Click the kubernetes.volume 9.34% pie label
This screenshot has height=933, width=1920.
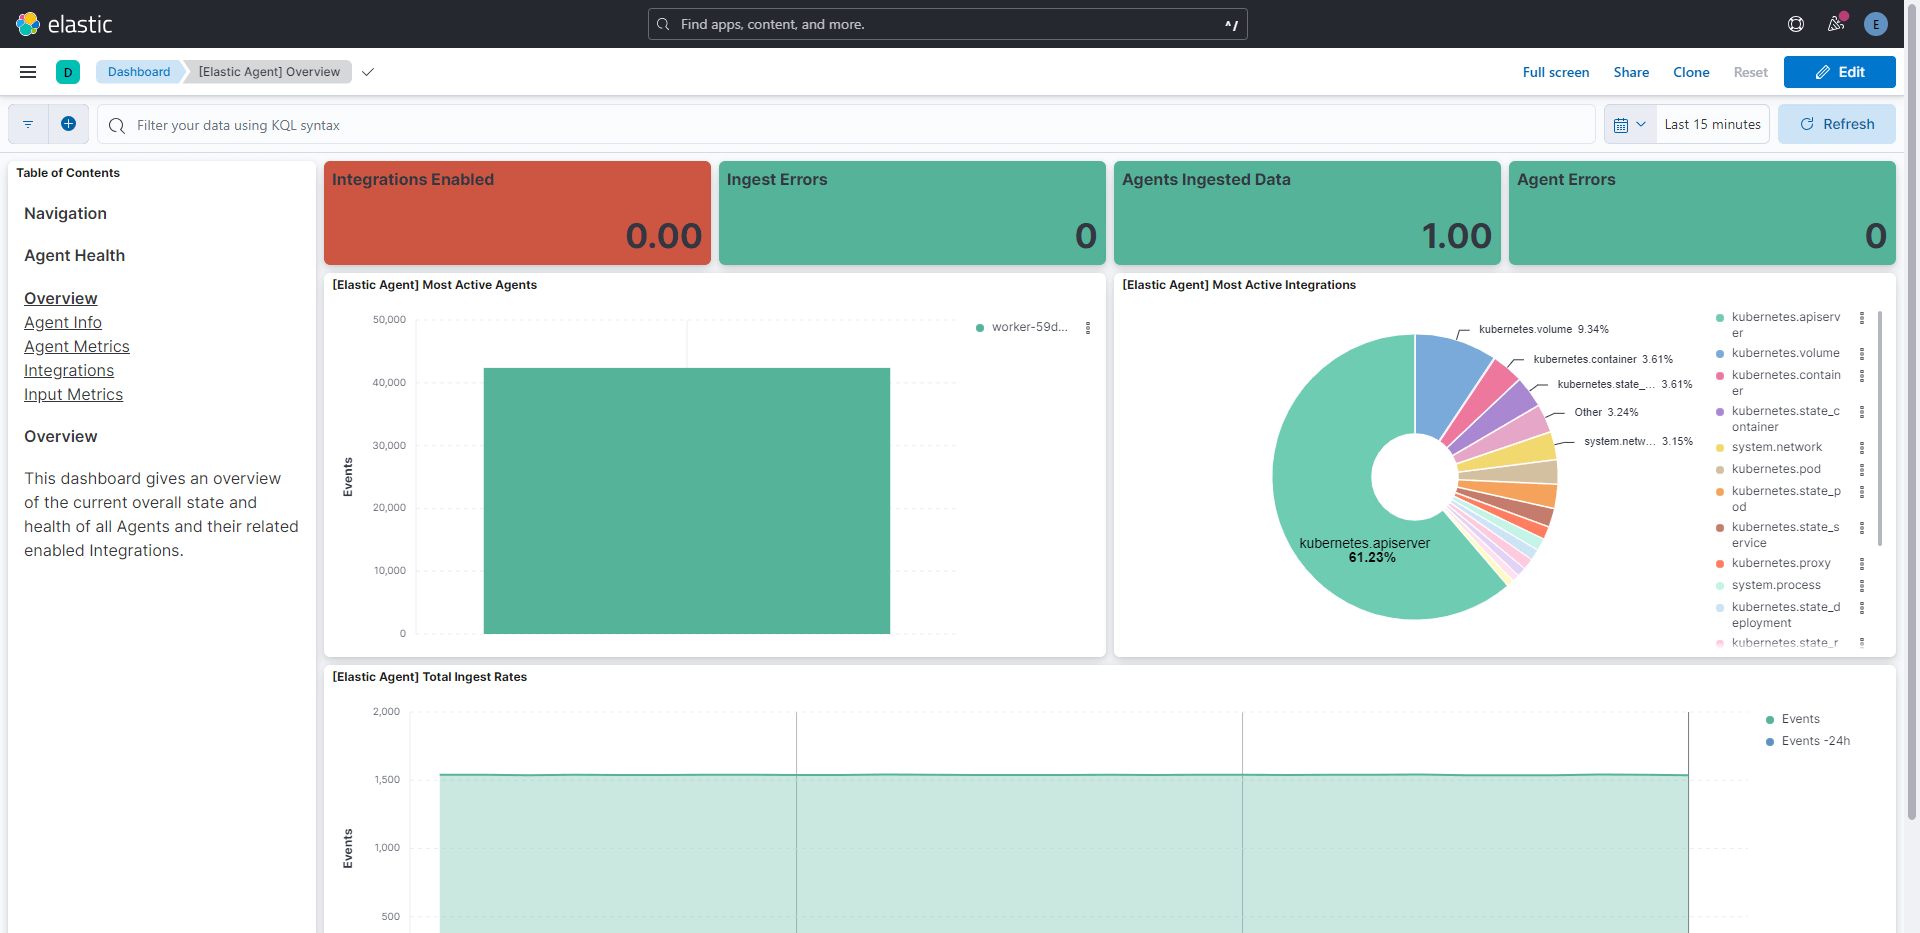(x=1544, y=329)
